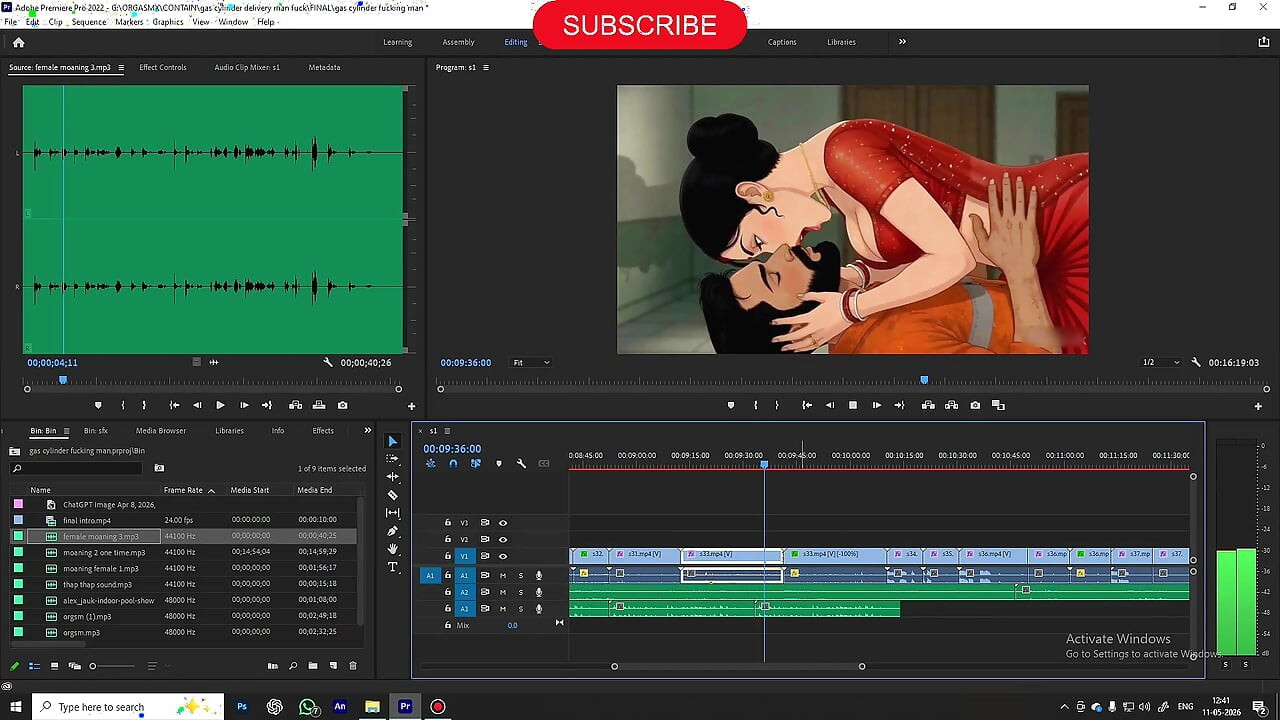Select the Selection tool arrow
Image resolution: width=1280 pixels, height=720 pixels.
pos(392,441)
